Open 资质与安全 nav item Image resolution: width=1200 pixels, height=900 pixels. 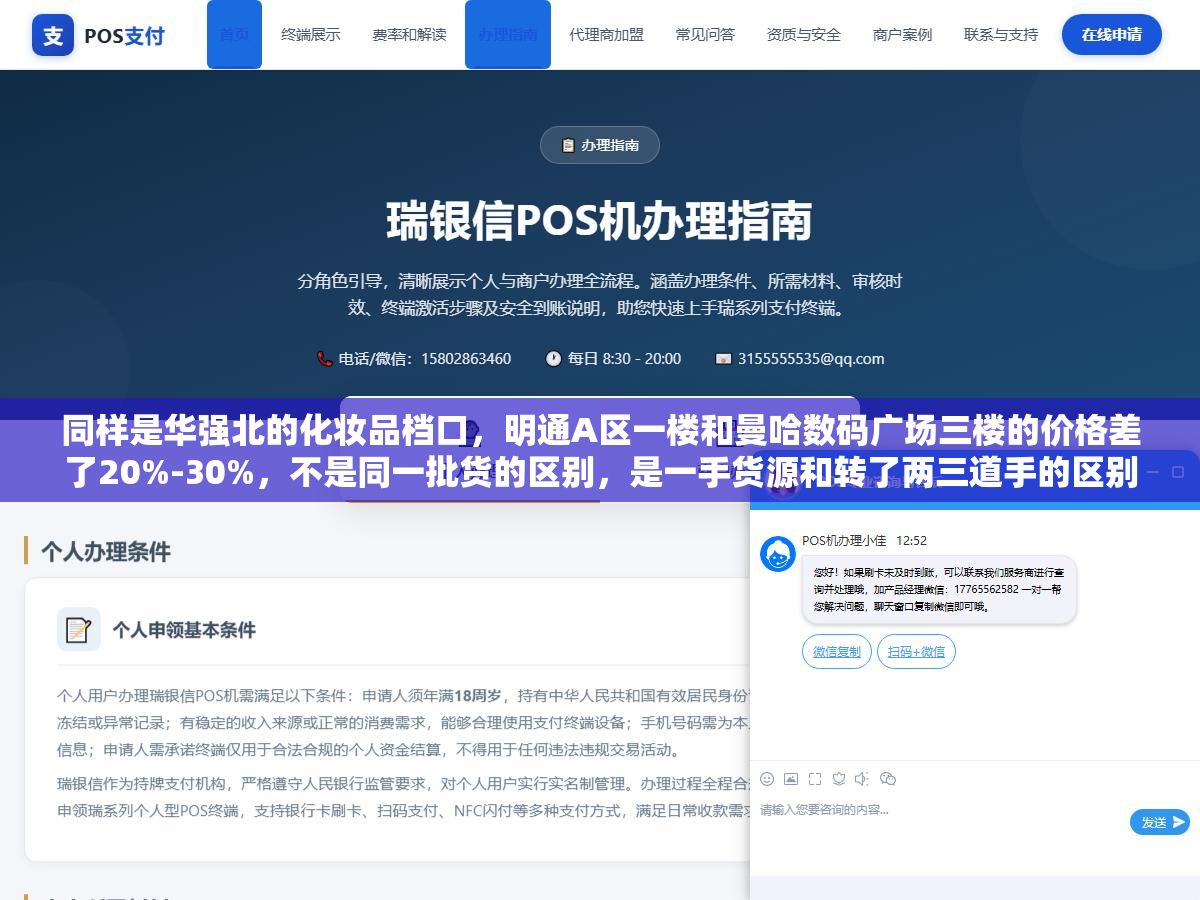(x=804, y=34)
